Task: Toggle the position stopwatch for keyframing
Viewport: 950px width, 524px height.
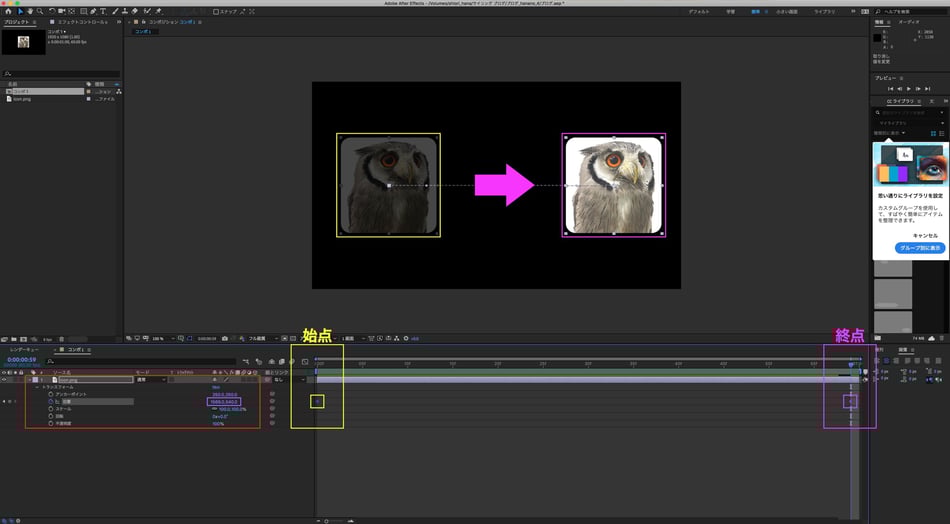Action: tap(50, 401)
